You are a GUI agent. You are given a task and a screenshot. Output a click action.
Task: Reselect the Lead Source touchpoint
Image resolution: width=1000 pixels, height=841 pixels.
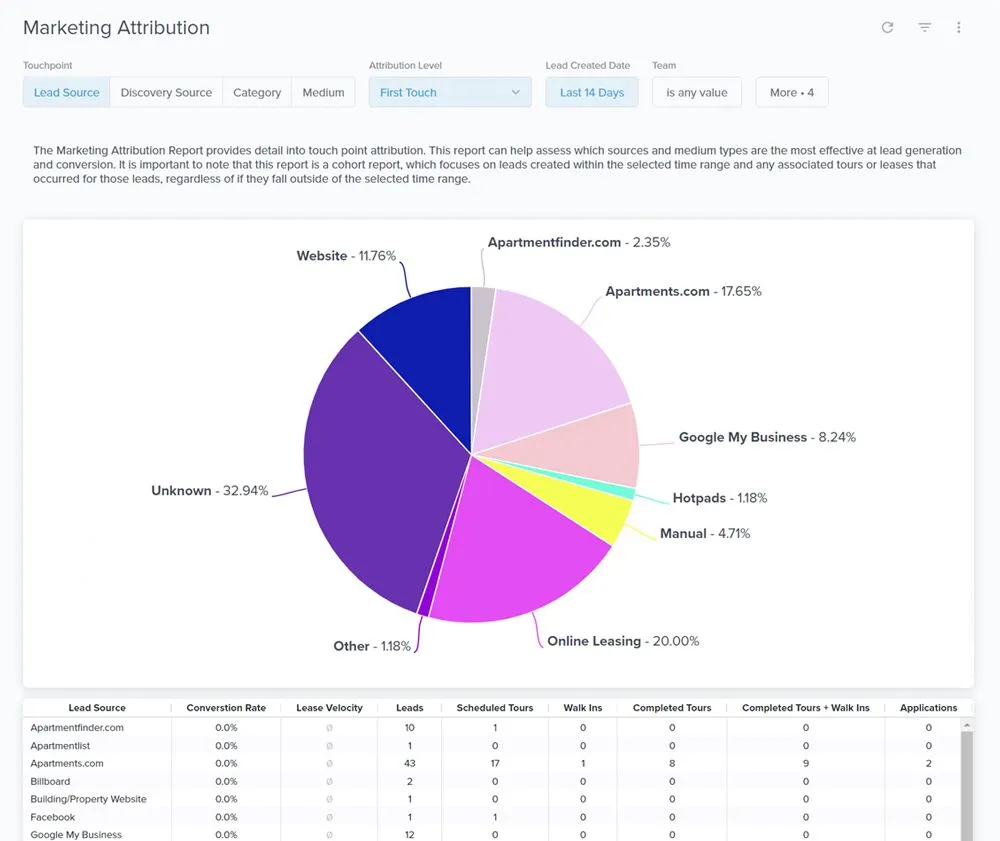pos(66,92)
